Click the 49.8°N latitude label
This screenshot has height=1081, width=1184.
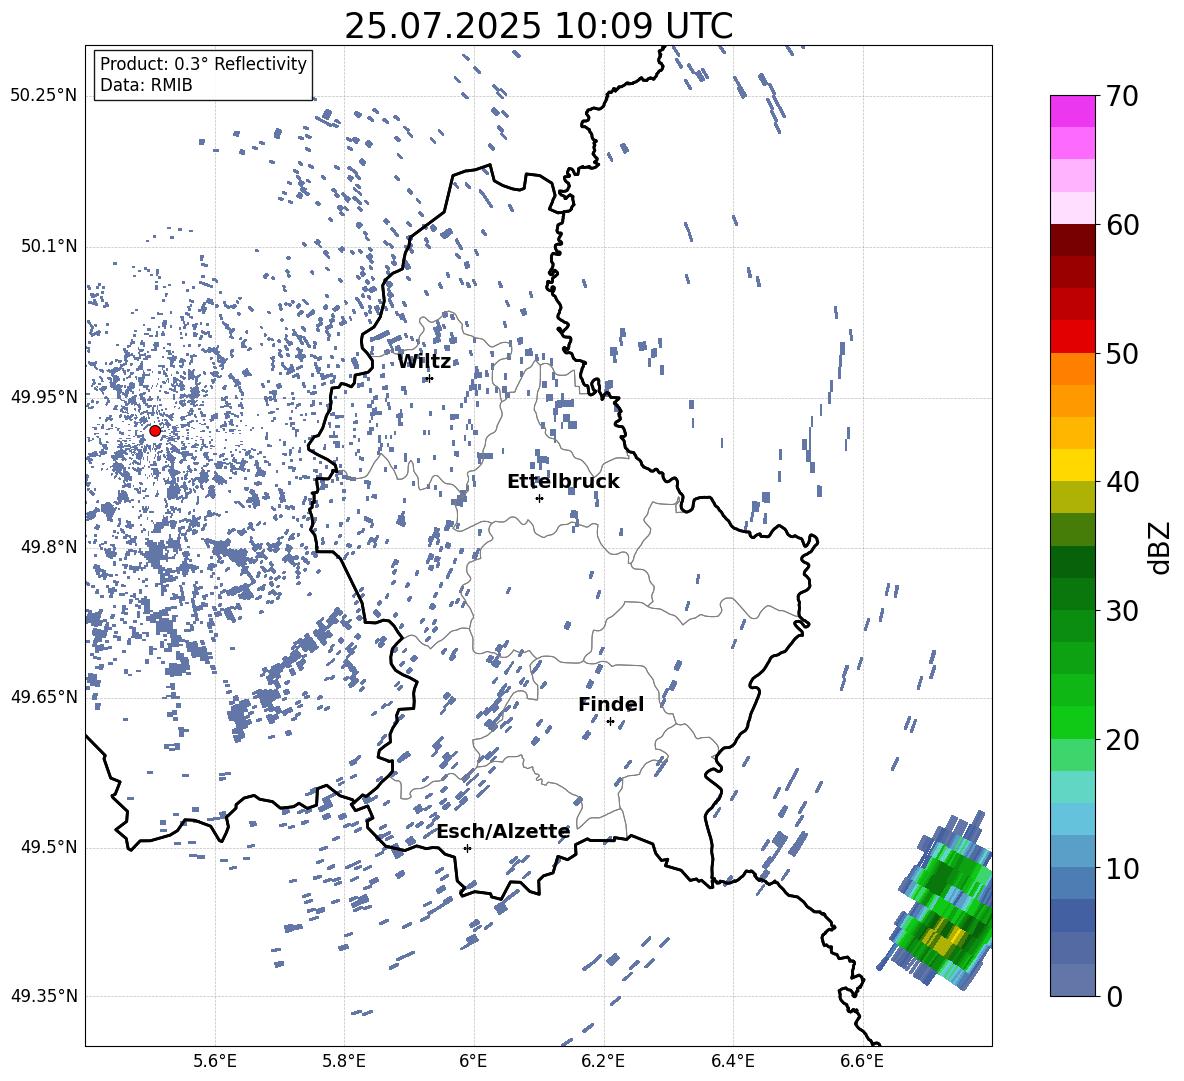point(48,547)
